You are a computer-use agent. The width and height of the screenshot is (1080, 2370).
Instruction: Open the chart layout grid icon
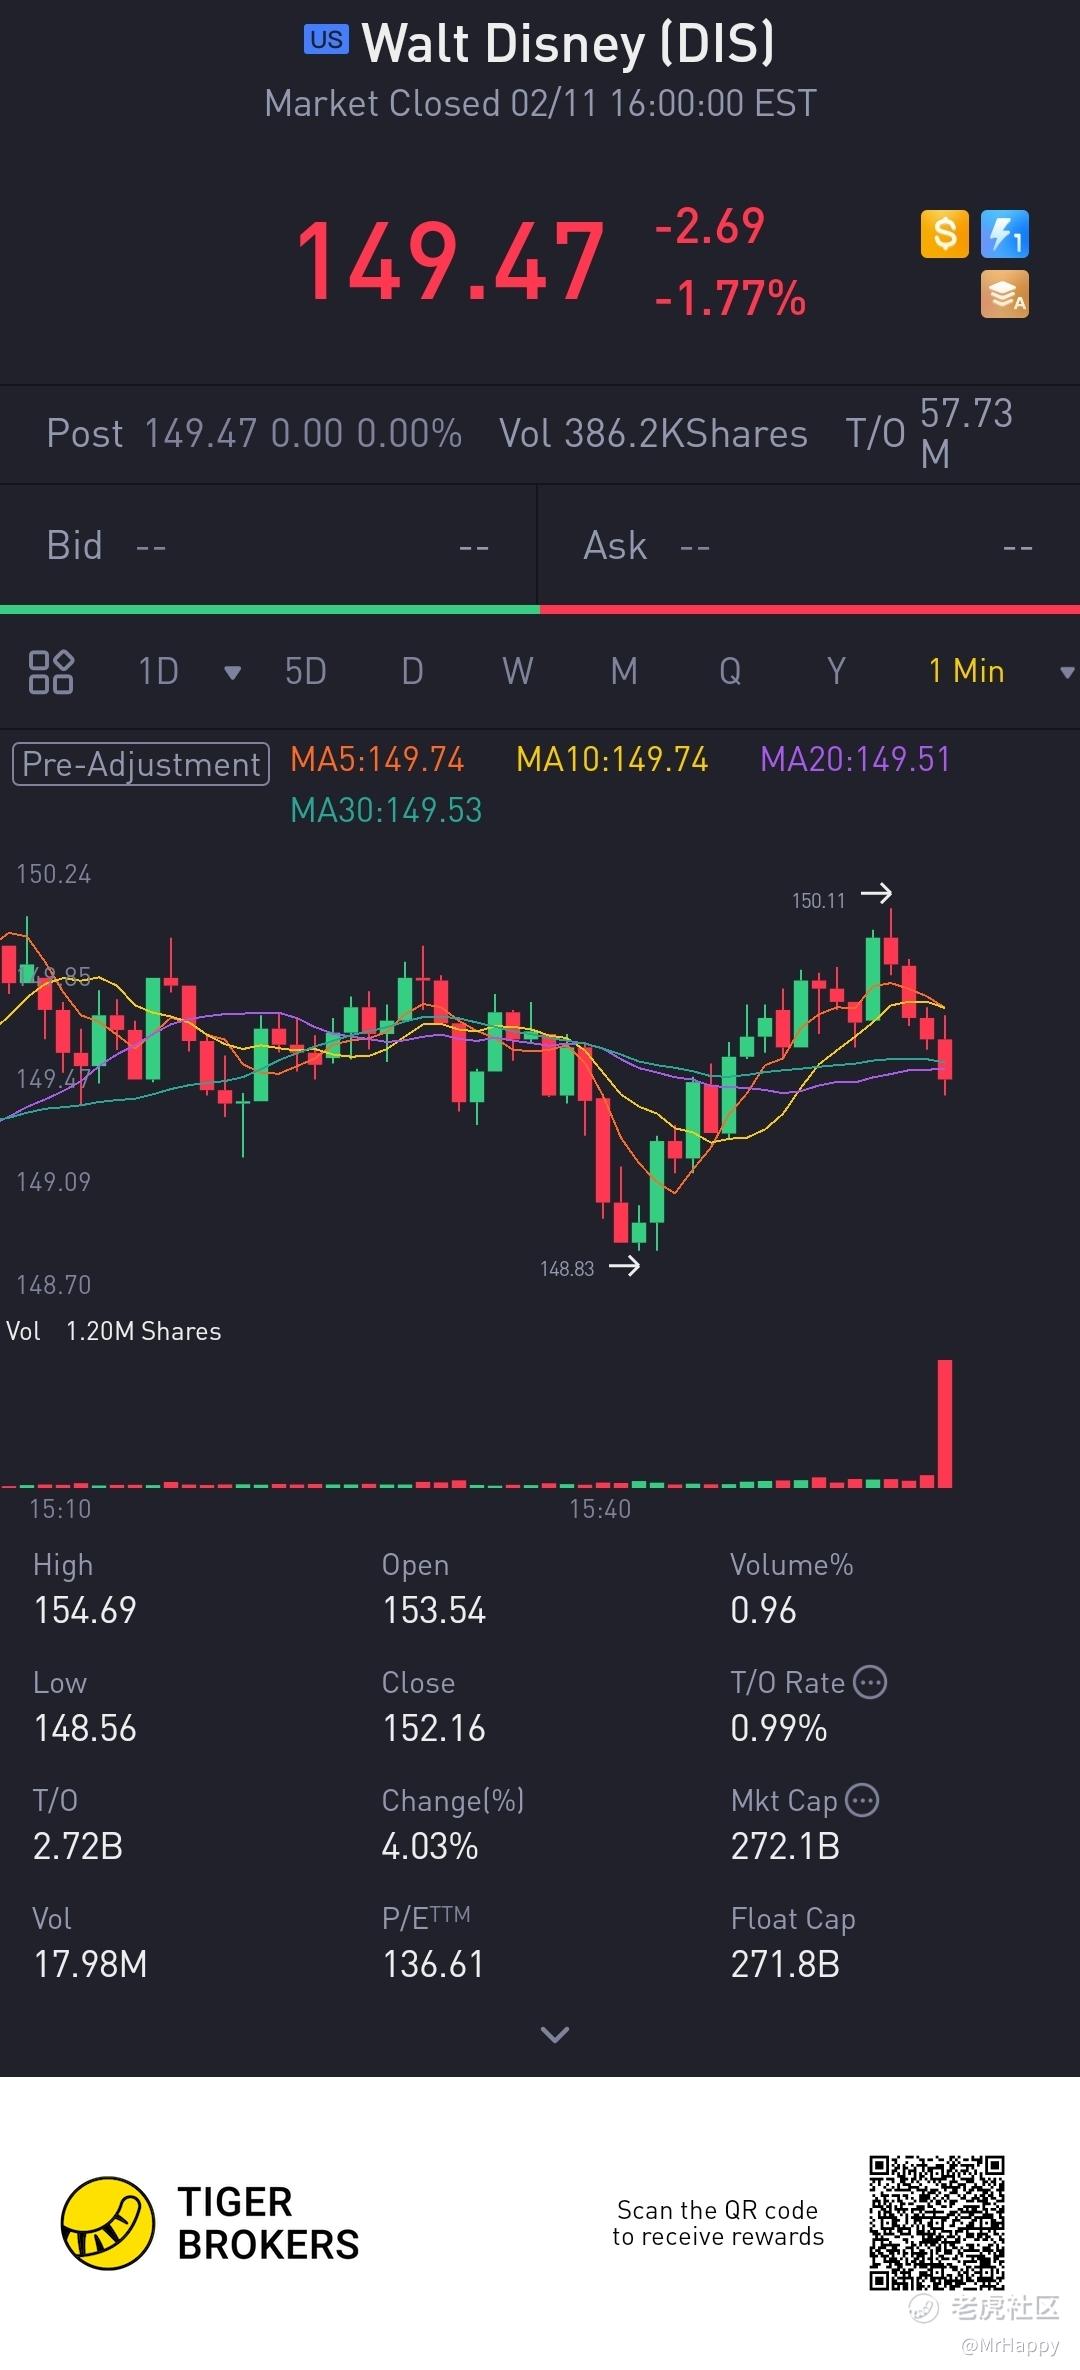[x=51, y=671]
